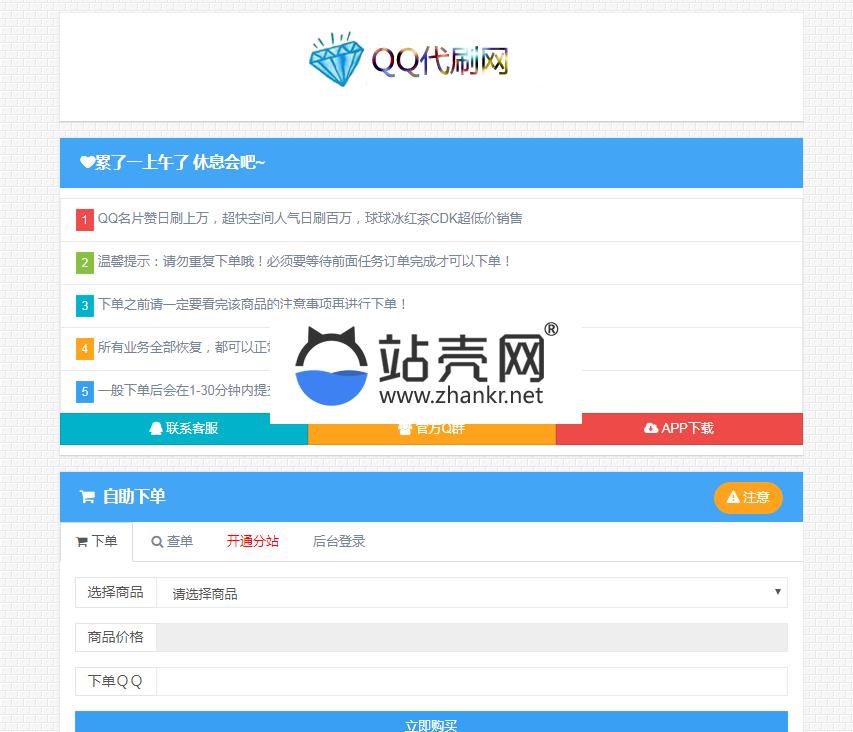Click the orange 注意 warning button
Image resolution: width=853 pixels, height=732 pixels.
[748, 497]
